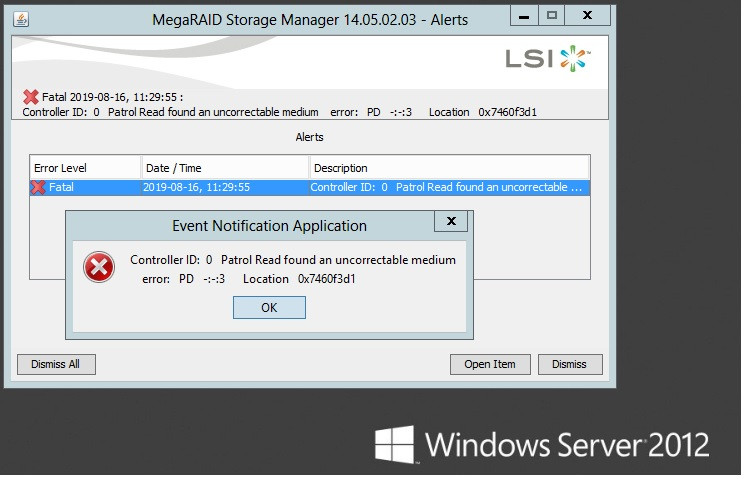Screen dimensions: 745x479
Task: Click the Dismiss All button
Action: click(57, 365)
